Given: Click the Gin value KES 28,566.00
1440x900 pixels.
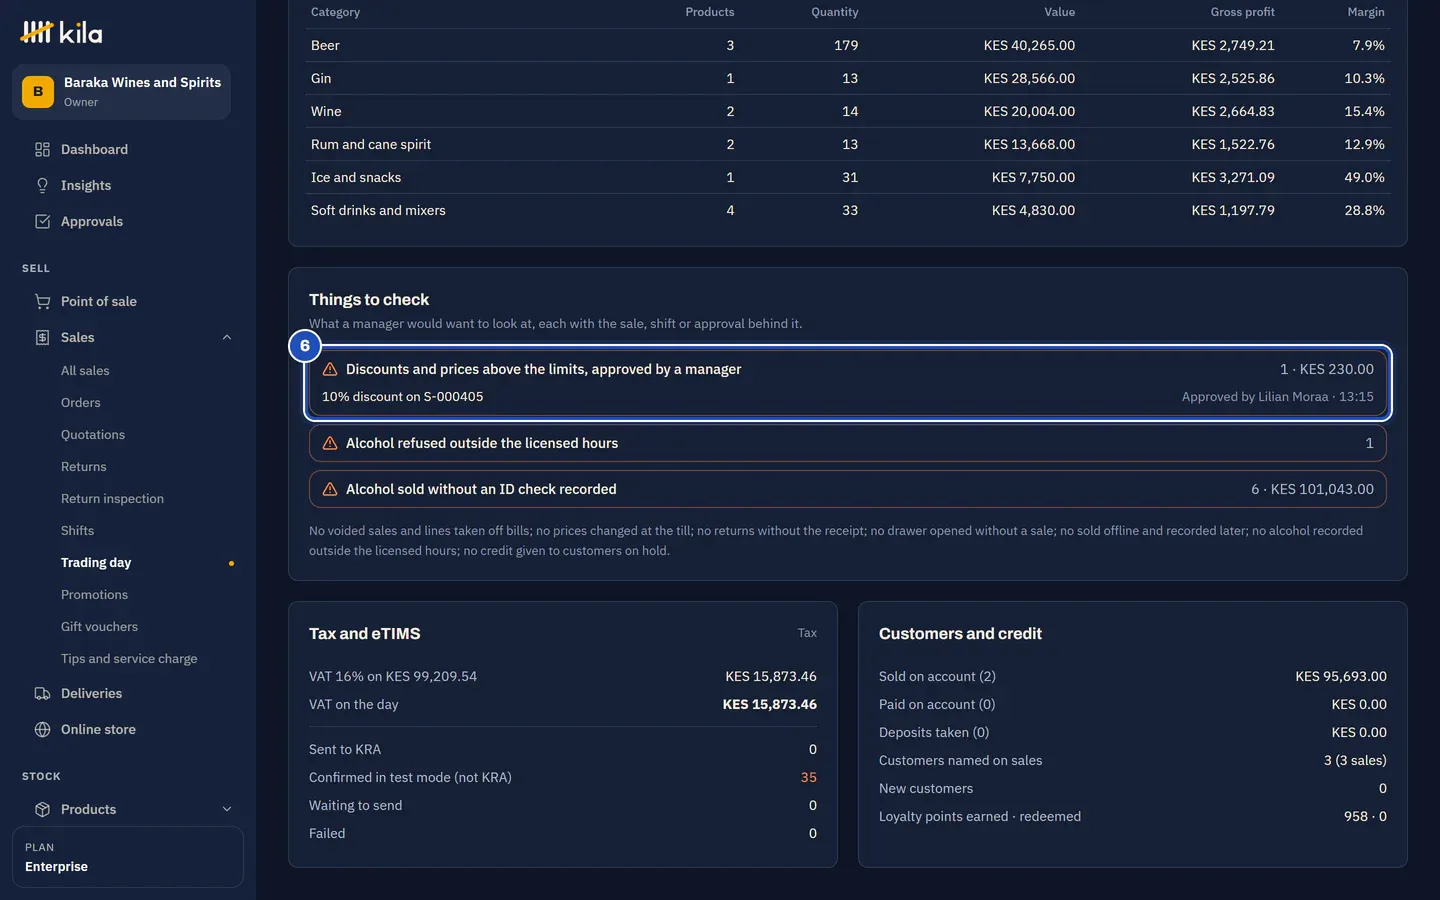Looking at the screenshot, I should pos(1029,79).
